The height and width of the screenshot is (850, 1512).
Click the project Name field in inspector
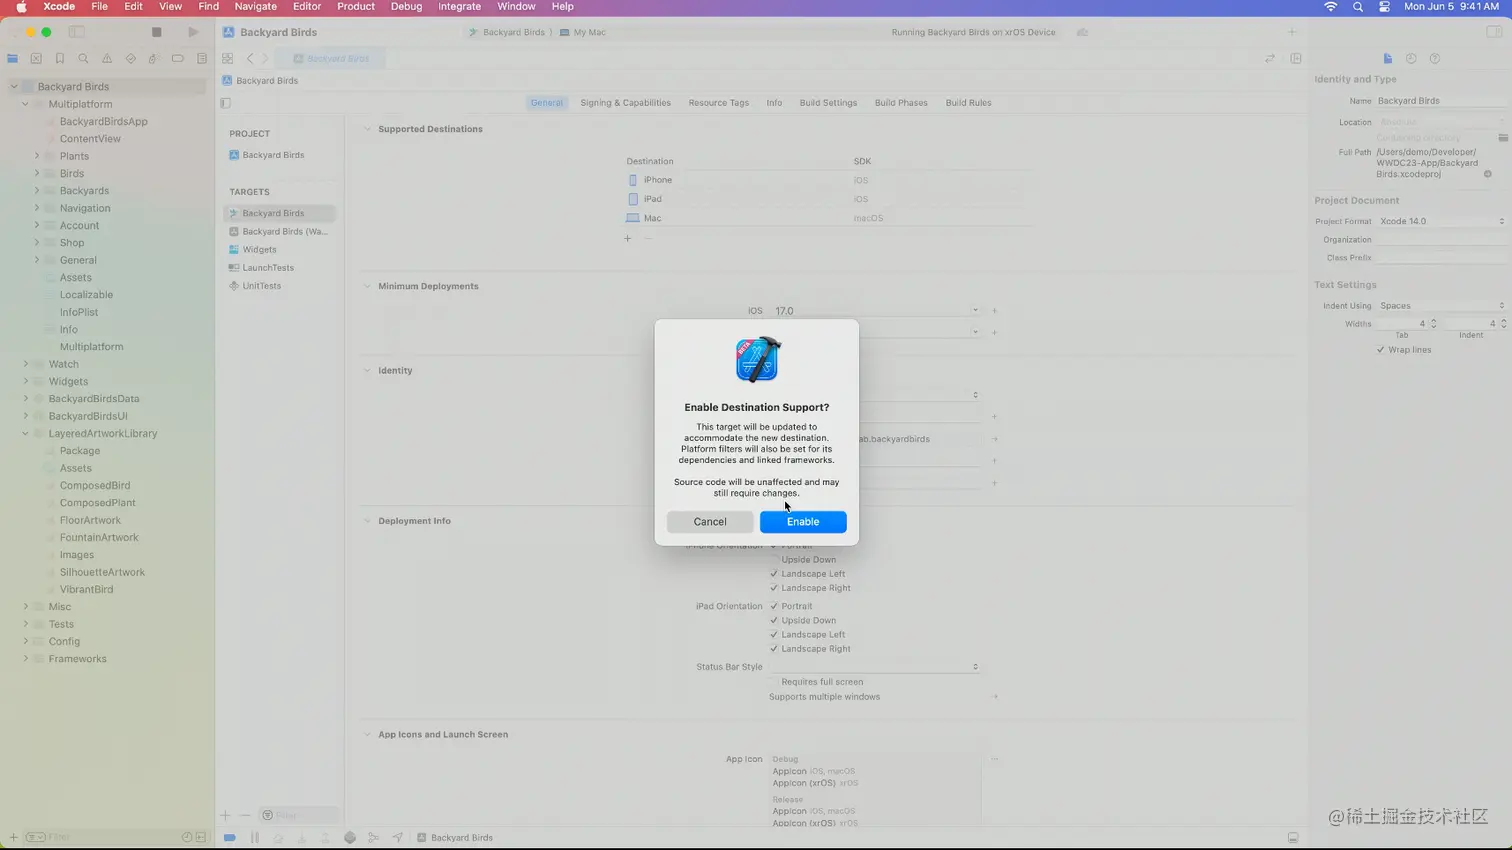pos(1441,101)
